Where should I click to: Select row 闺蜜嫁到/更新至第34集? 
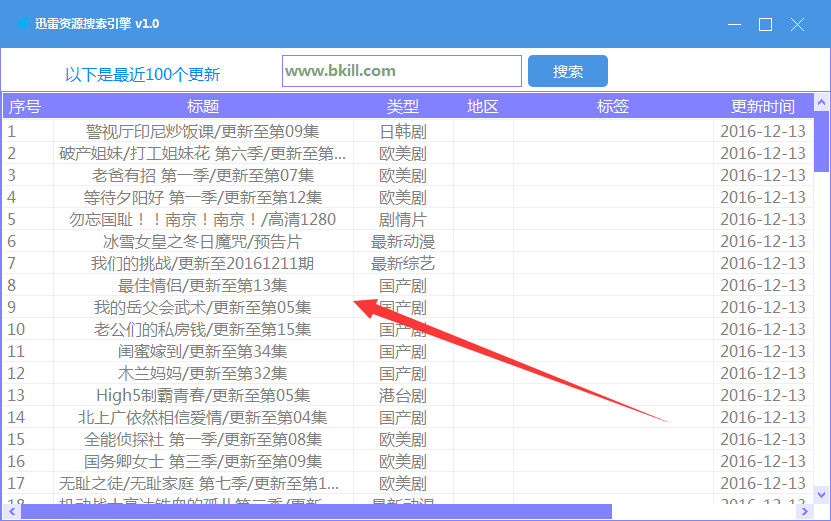point(408,351)
